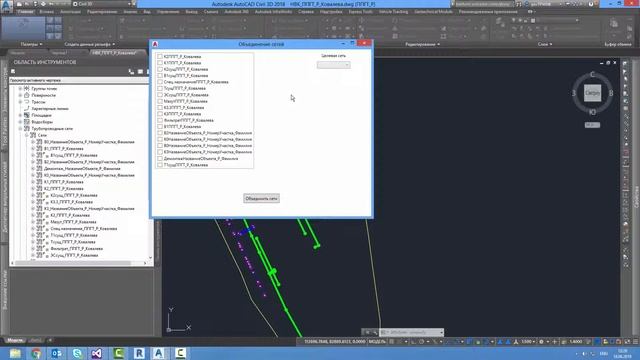
Task: Open File Explorer from the taskbar
Action: point(15,353)
